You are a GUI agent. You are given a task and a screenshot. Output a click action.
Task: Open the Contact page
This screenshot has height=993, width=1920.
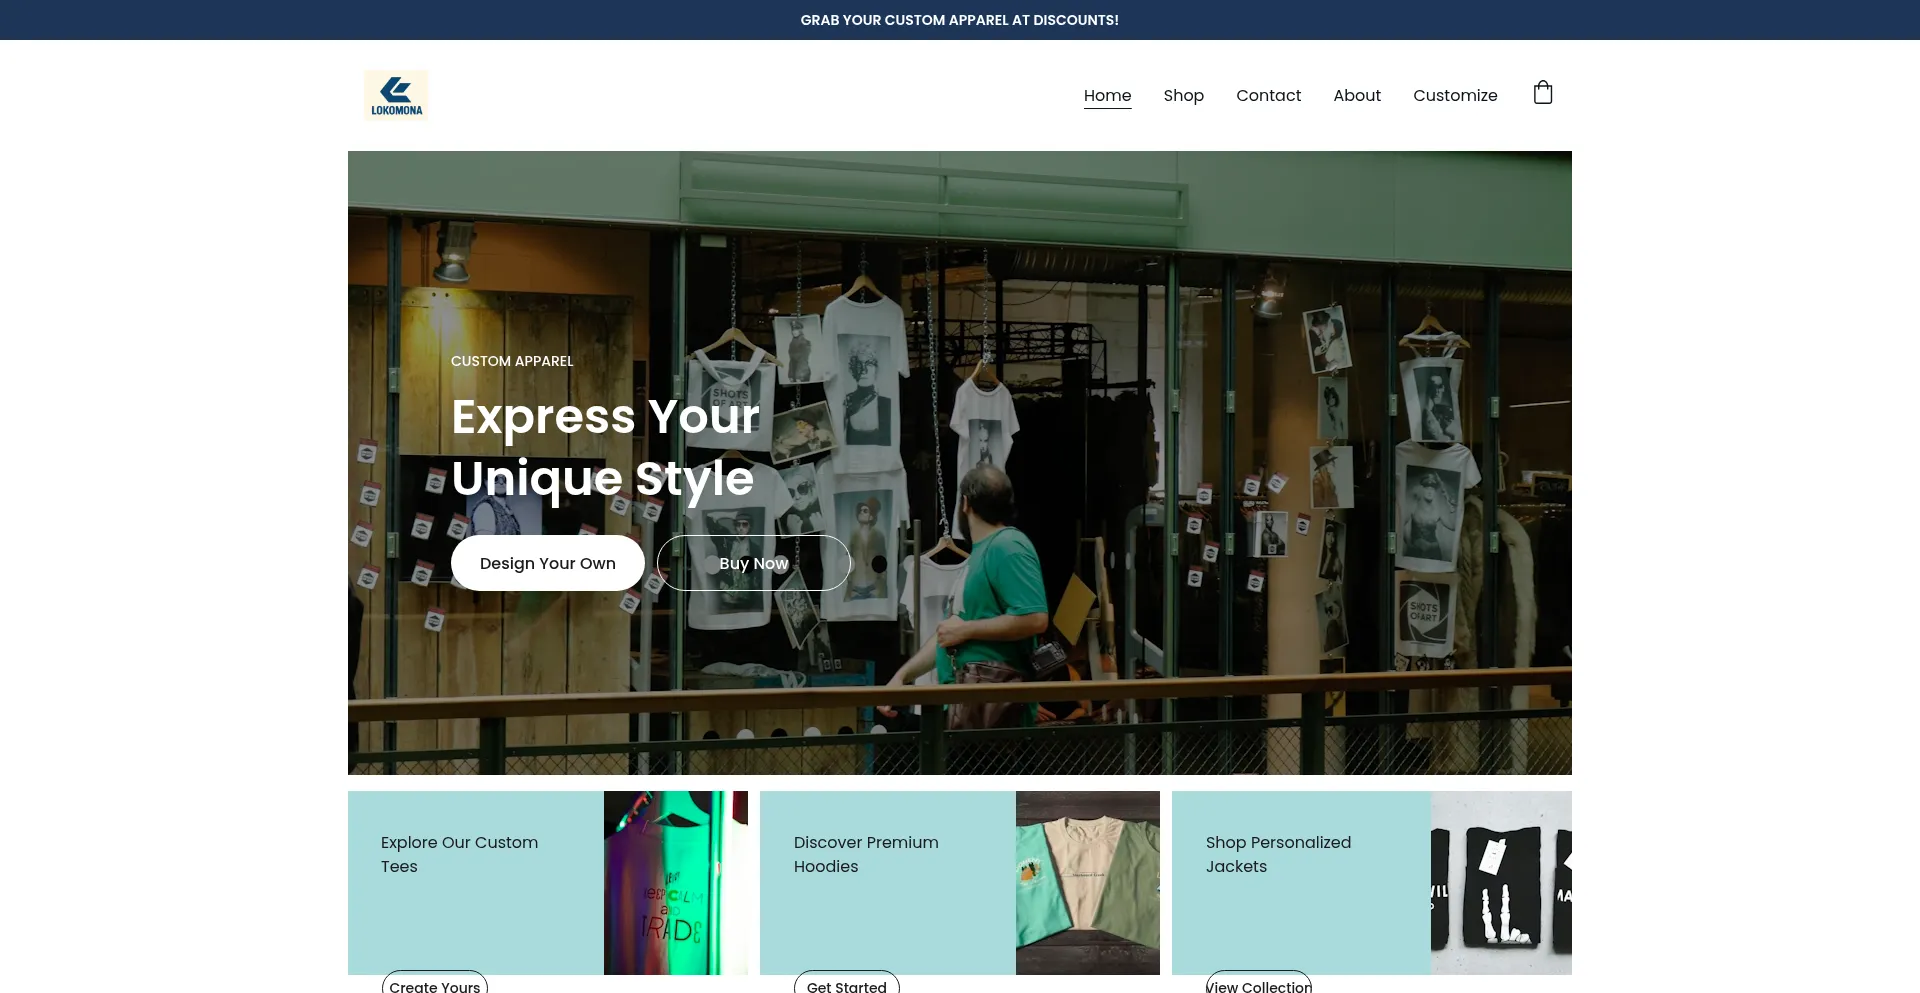pyautogui.click(x=1268, y=96)
